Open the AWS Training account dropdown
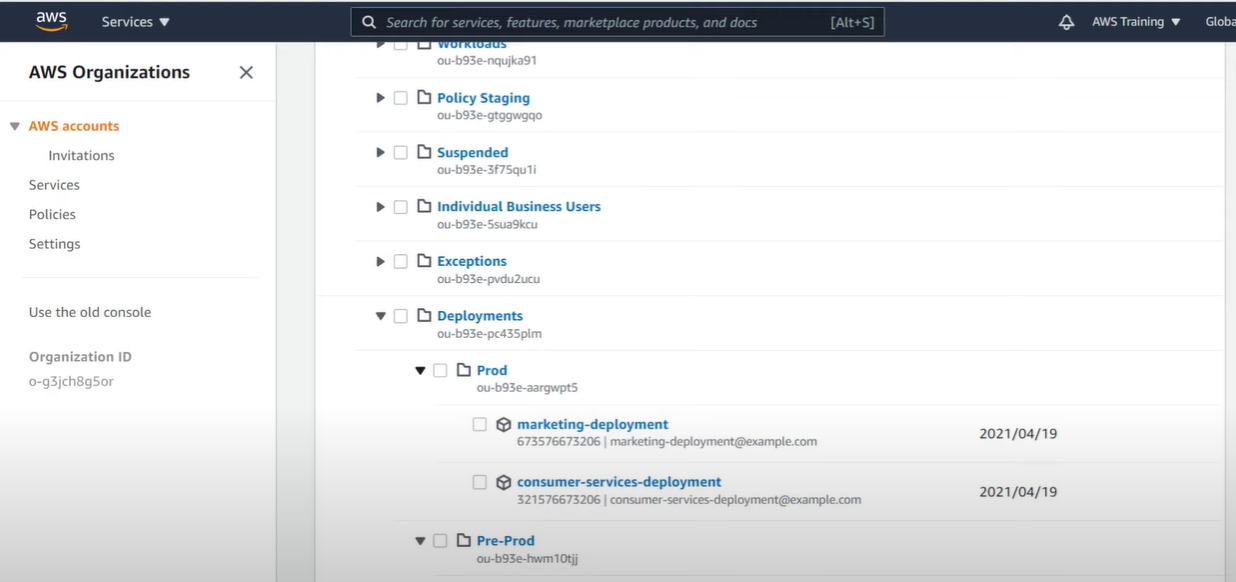This screenshot has width=1236, height=582. 1136,22
